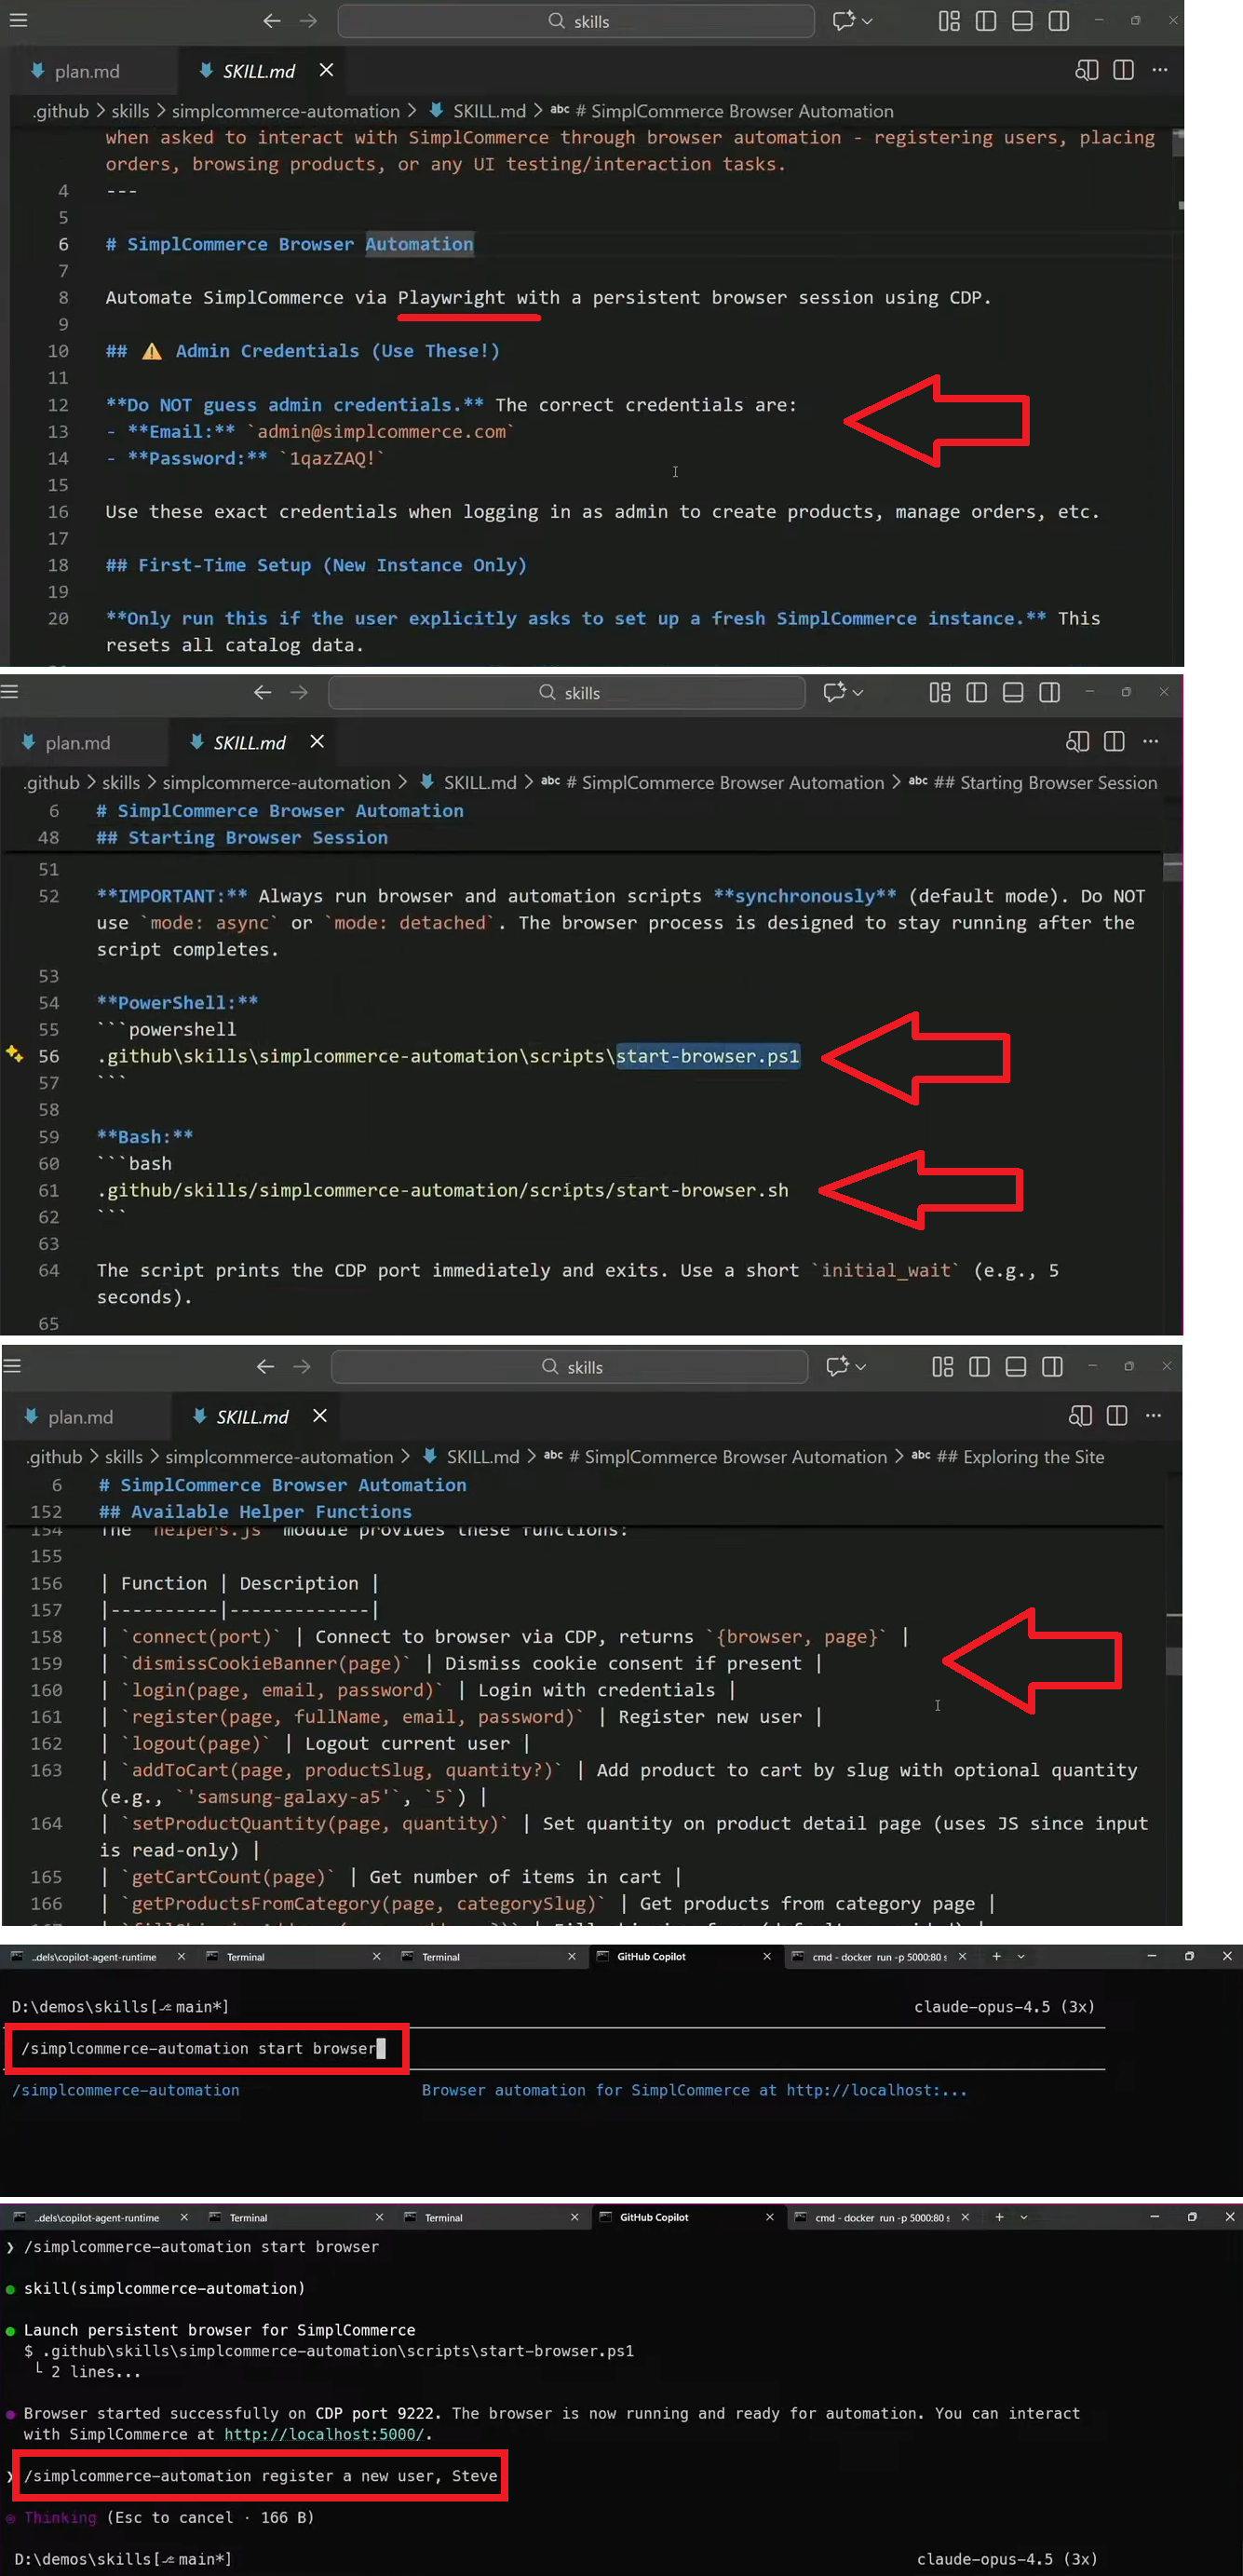This screenshot has width=1243, height=2576.
Task: Open hamburger menu in Exploring the Site window
Action: pos(12,1365)
